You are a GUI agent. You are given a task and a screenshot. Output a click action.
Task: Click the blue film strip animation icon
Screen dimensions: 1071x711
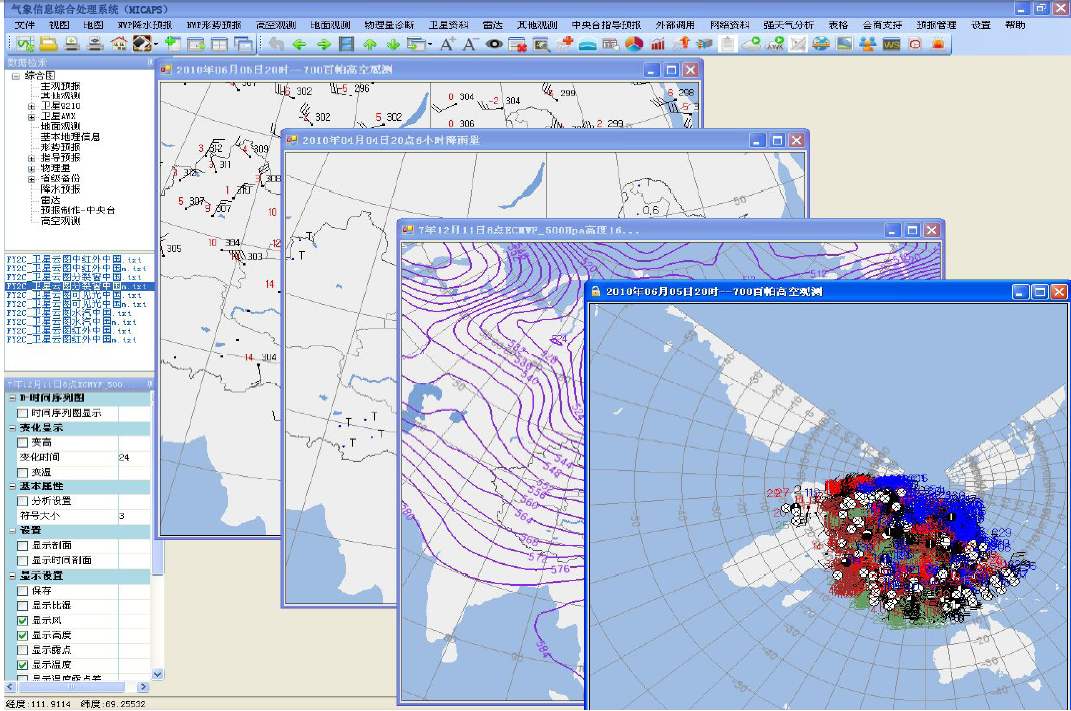(346, 44)
